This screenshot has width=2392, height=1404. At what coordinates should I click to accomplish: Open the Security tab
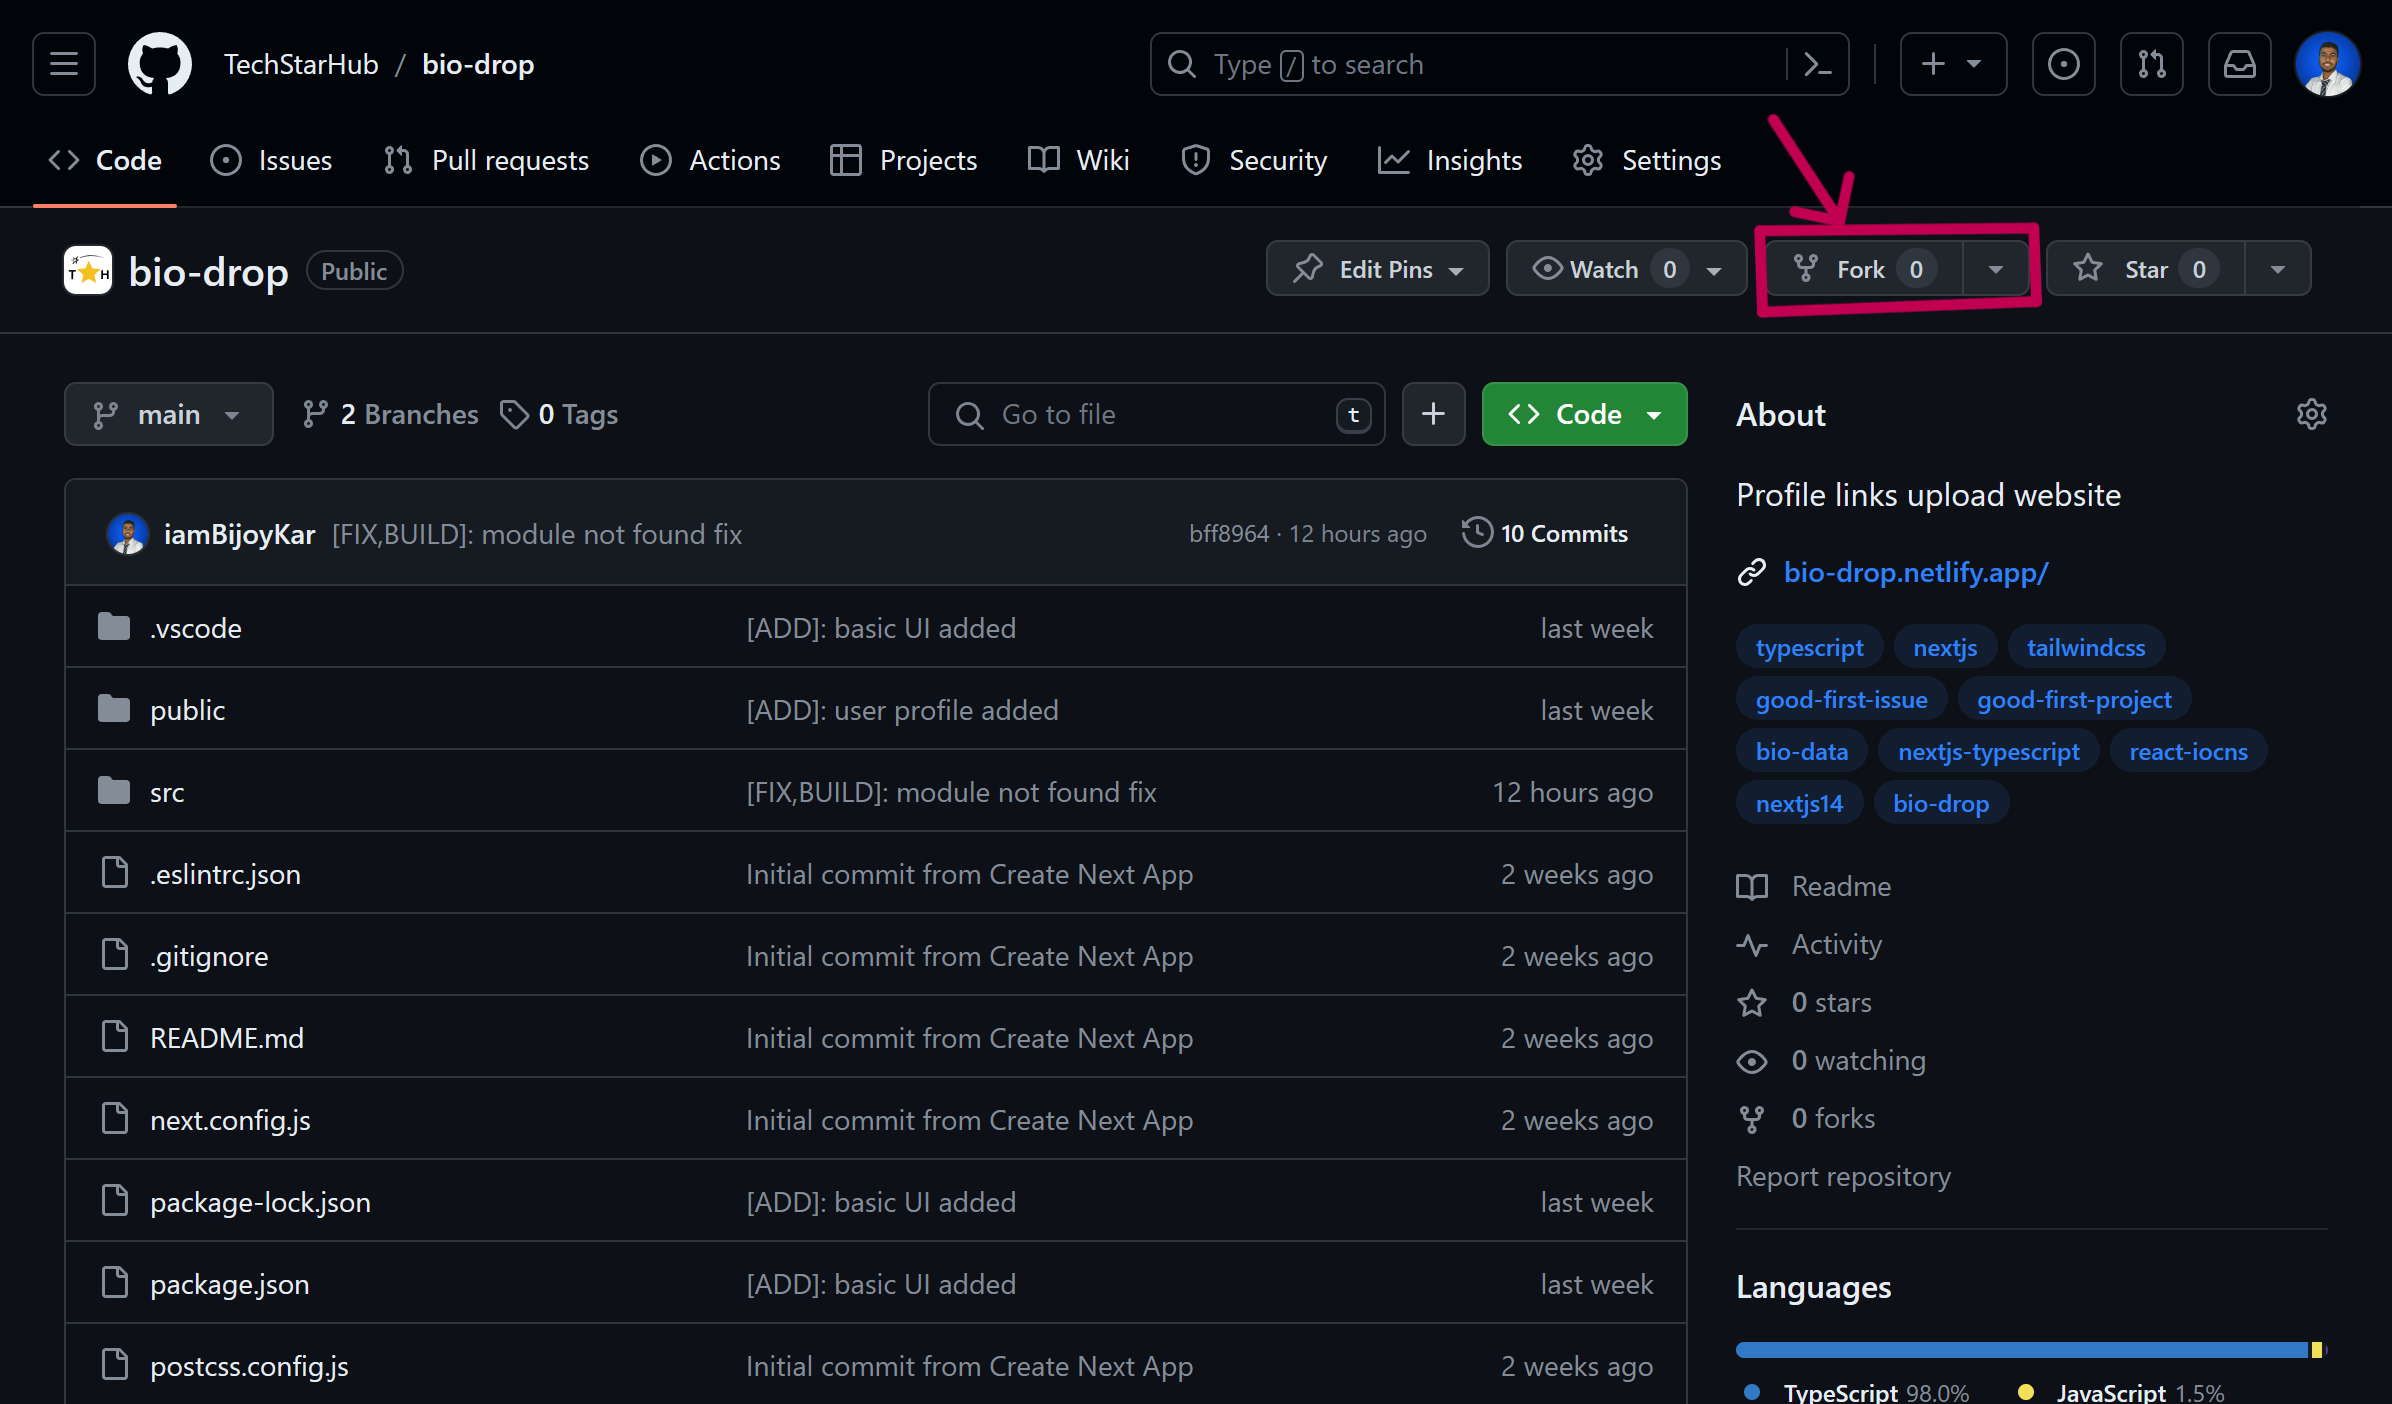[x=1254, y=160]
